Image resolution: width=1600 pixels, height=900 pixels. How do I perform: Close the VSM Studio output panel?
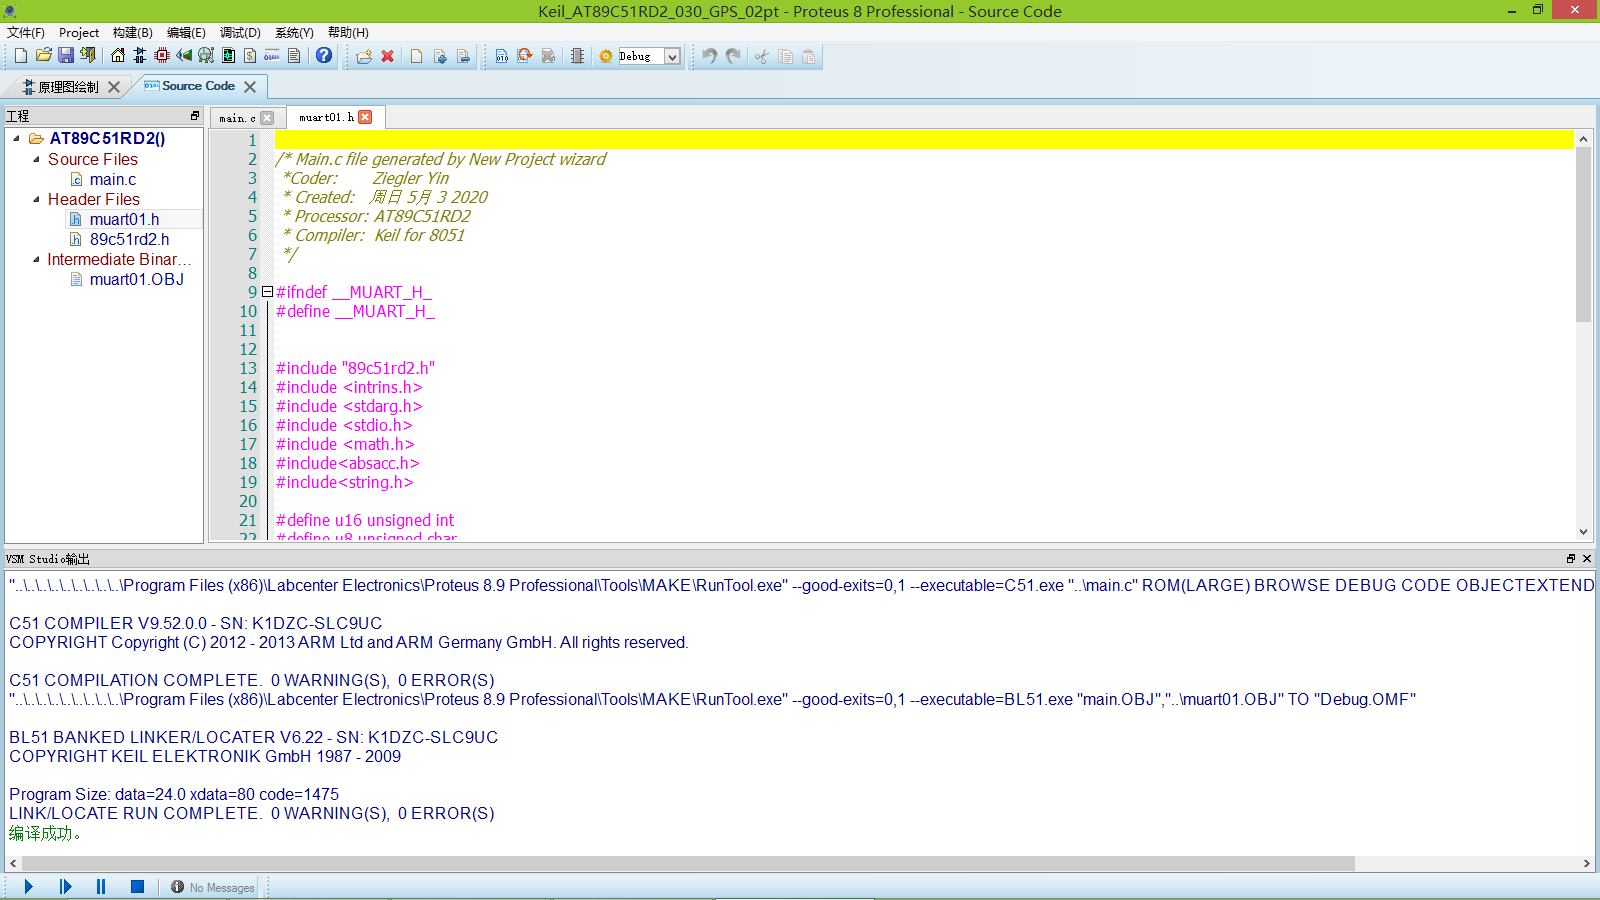1587,559
